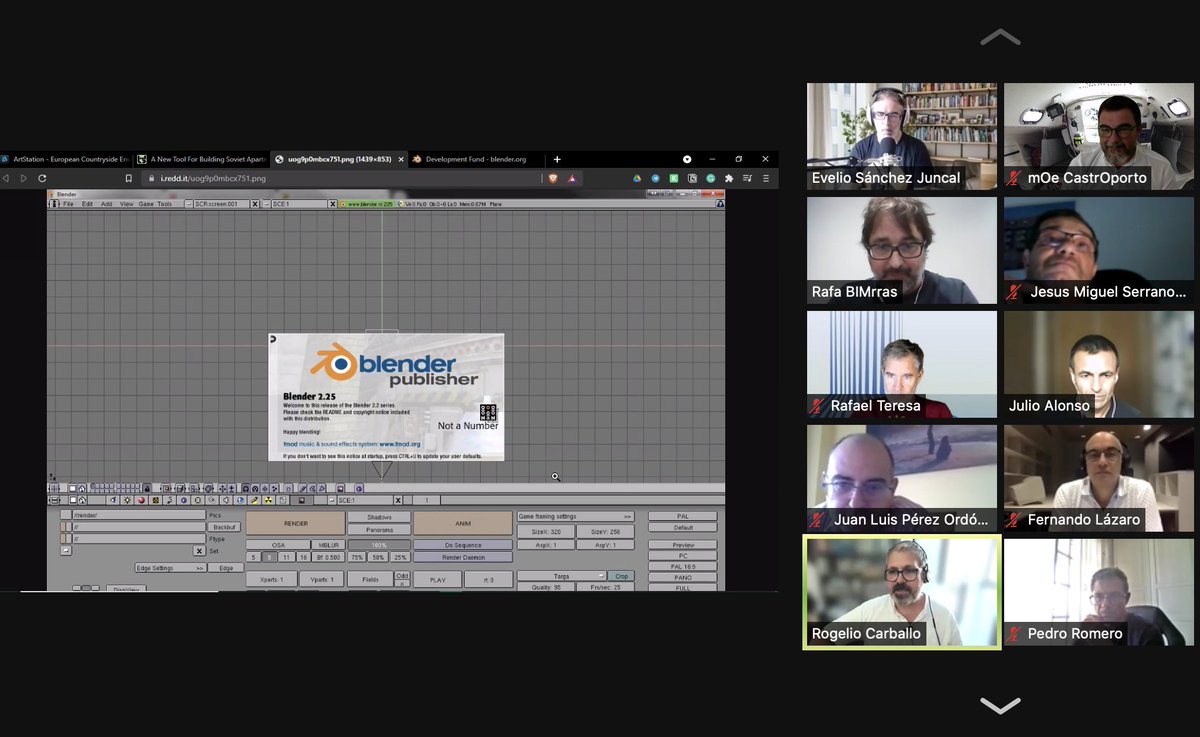
Task: Select OSA sample value 11
Action: pyautogui.click(x=286, y=557)
